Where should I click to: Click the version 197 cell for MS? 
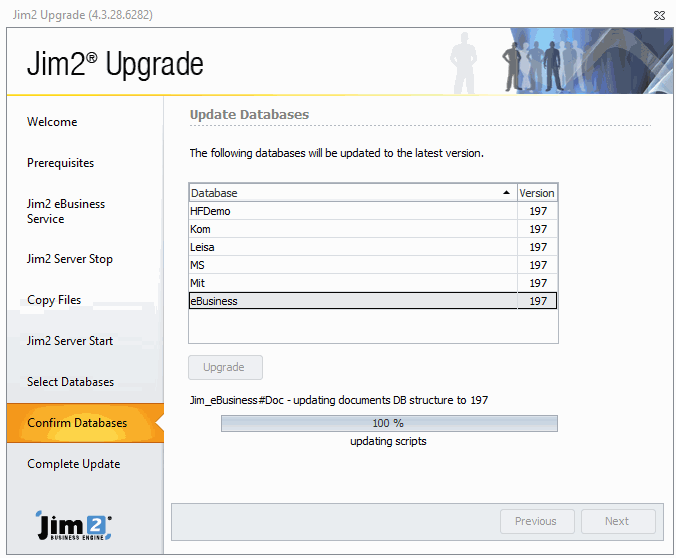coord(538,265)
